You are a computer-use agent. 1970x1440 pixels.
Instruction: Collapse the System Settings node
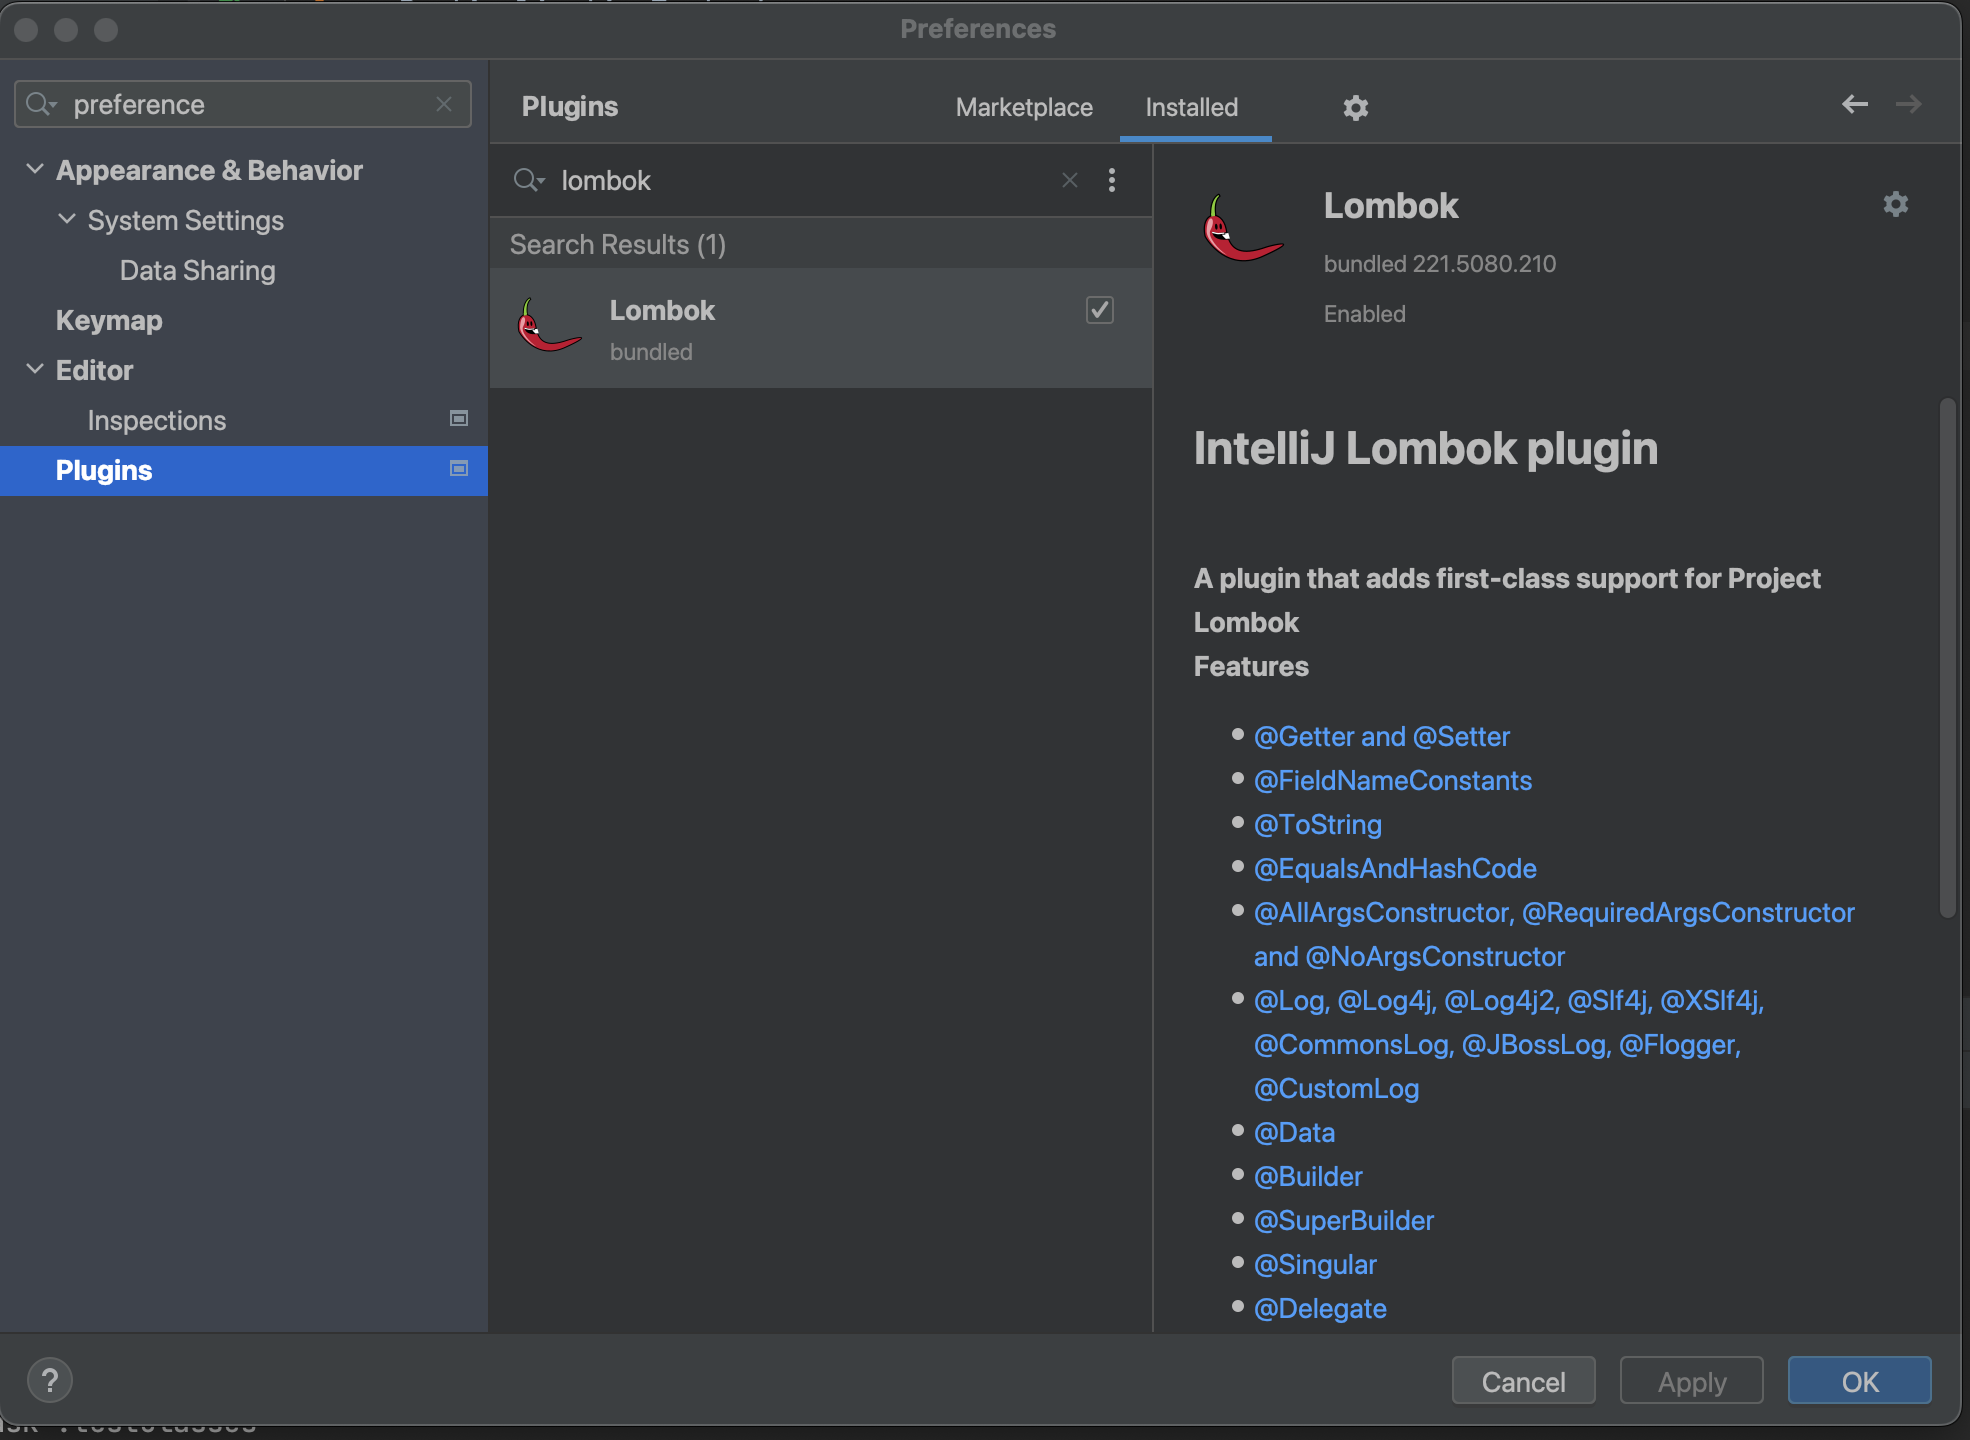click(67, 220)
